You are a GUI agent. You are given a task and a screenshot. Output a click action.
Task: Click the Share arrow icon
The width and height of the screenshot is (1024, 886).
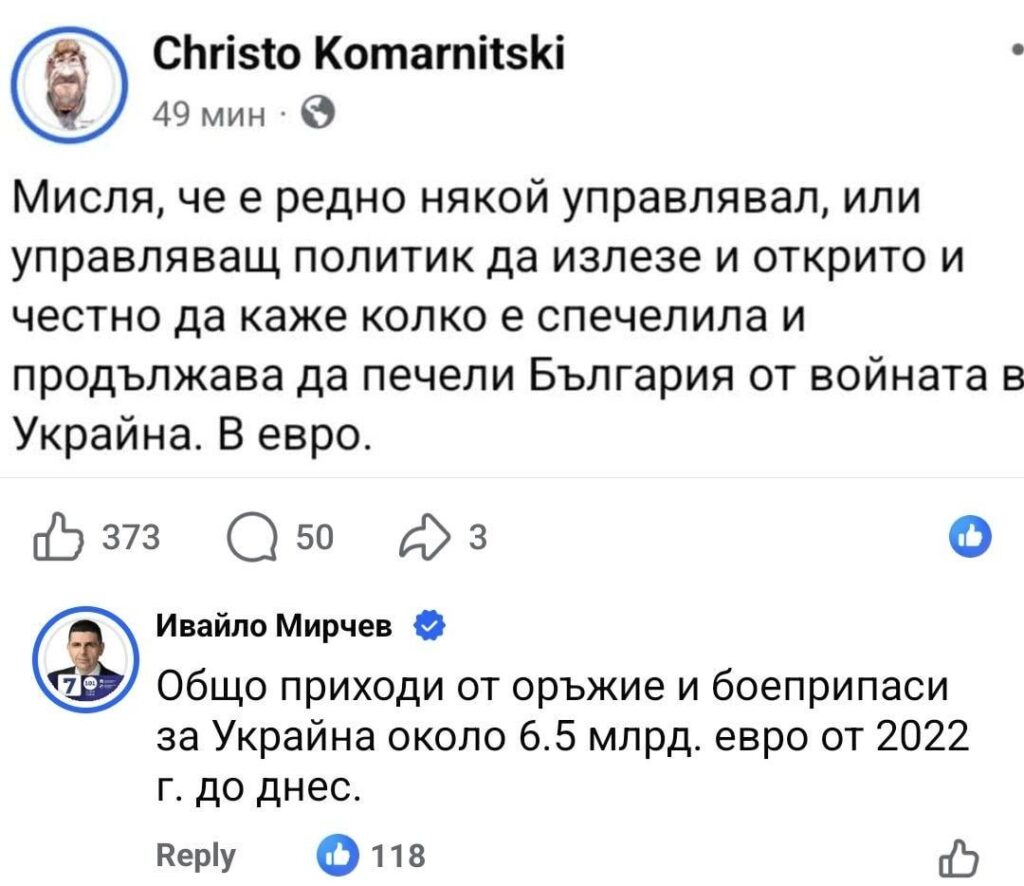[425, 537]
